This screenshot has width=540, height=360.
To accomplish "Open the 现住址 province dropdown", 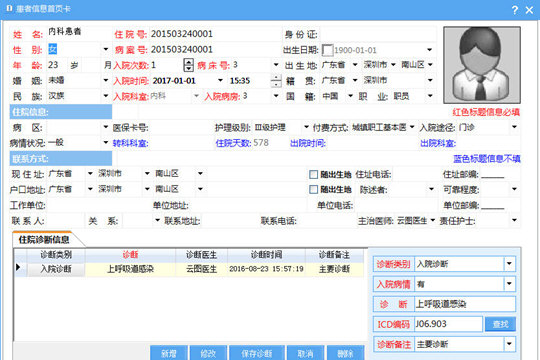I will [x=90, y=174].
